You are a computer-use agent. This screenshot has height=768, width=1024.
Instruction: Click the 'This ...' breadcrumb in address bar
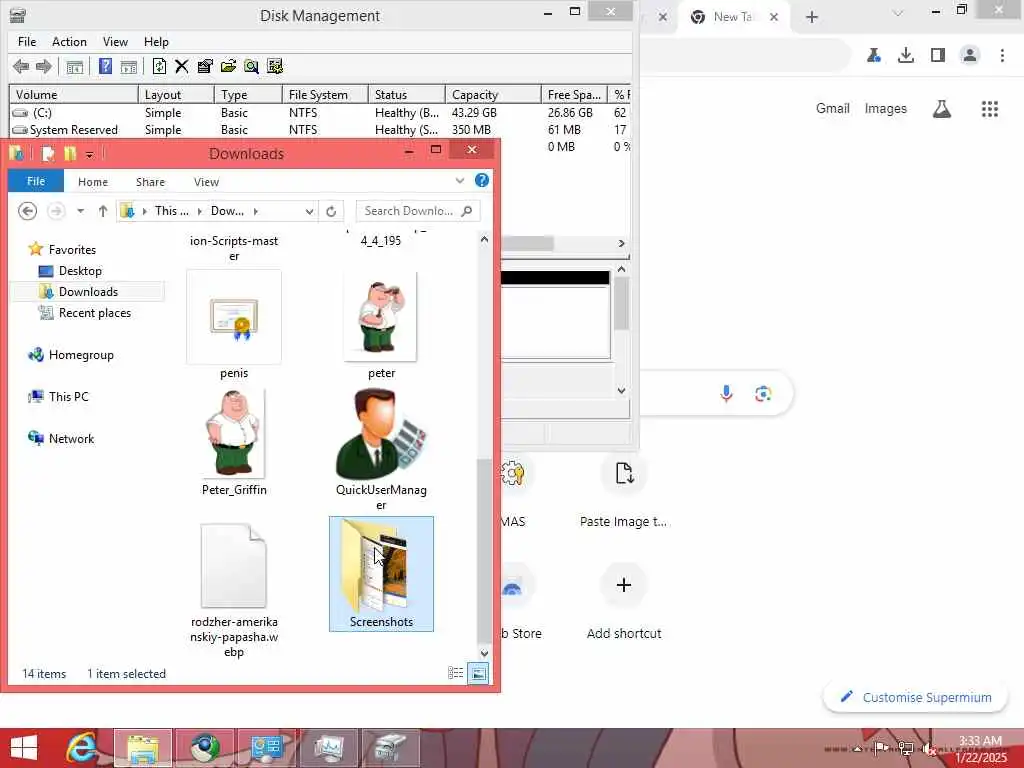pos(172,211)
